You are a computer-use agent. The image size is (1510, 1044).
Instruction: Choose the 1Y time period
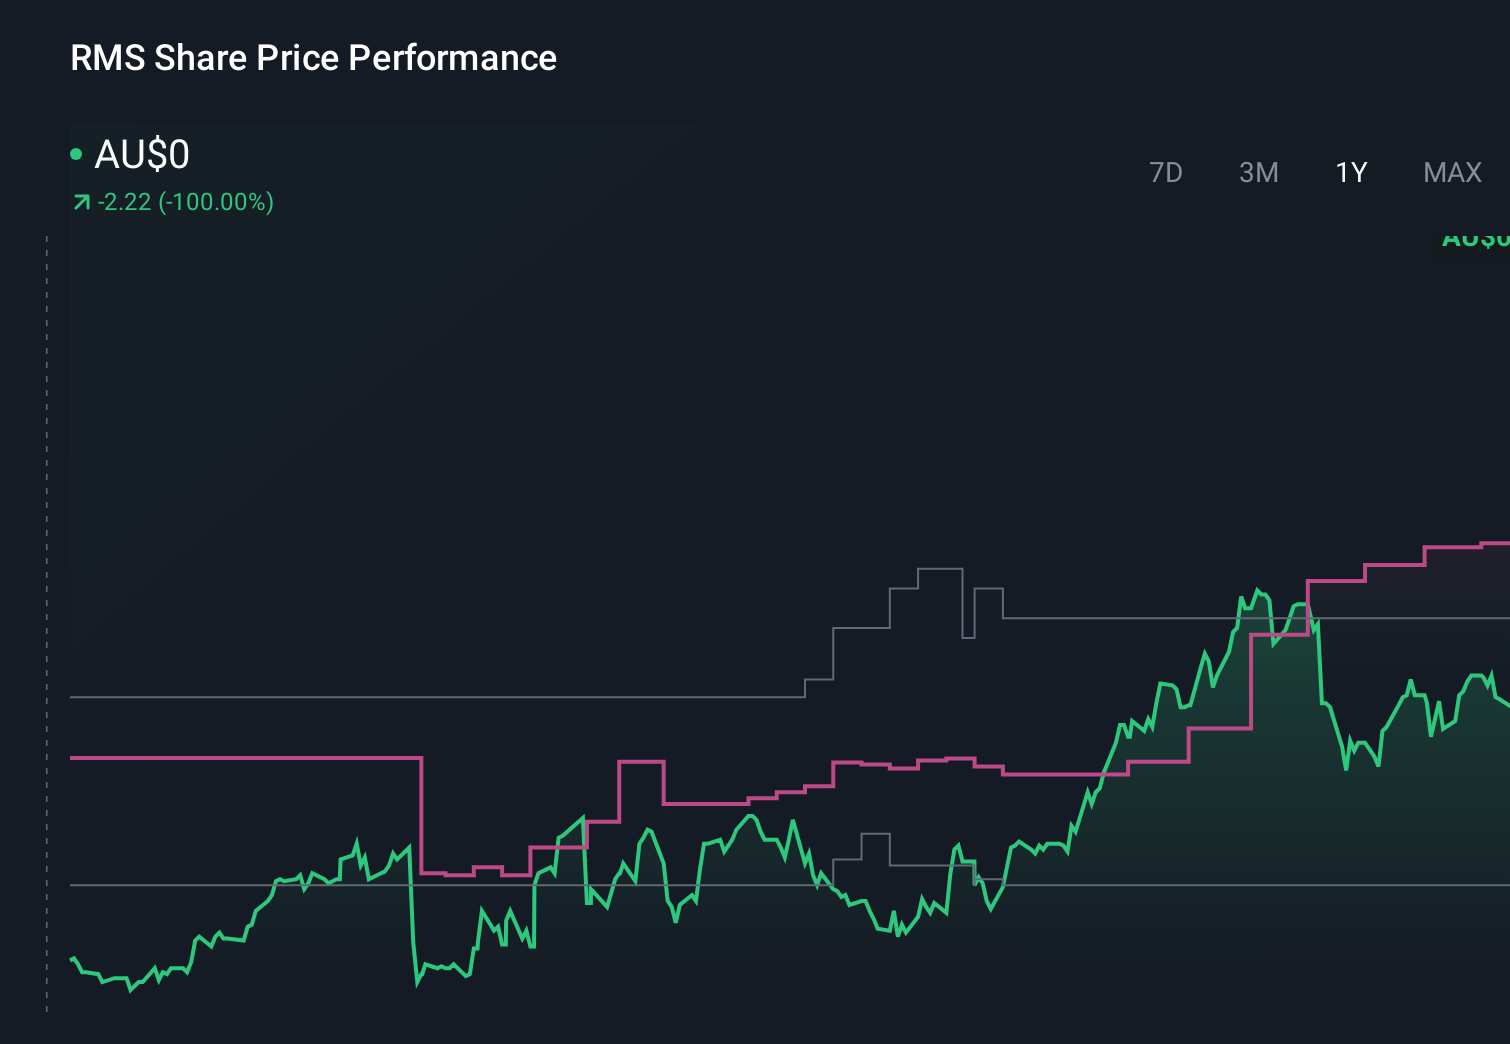point(1351,173)
